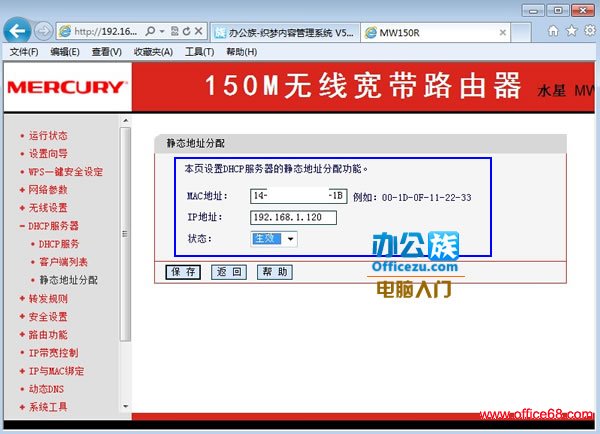Open Favorites star icon

coord(571,31)
